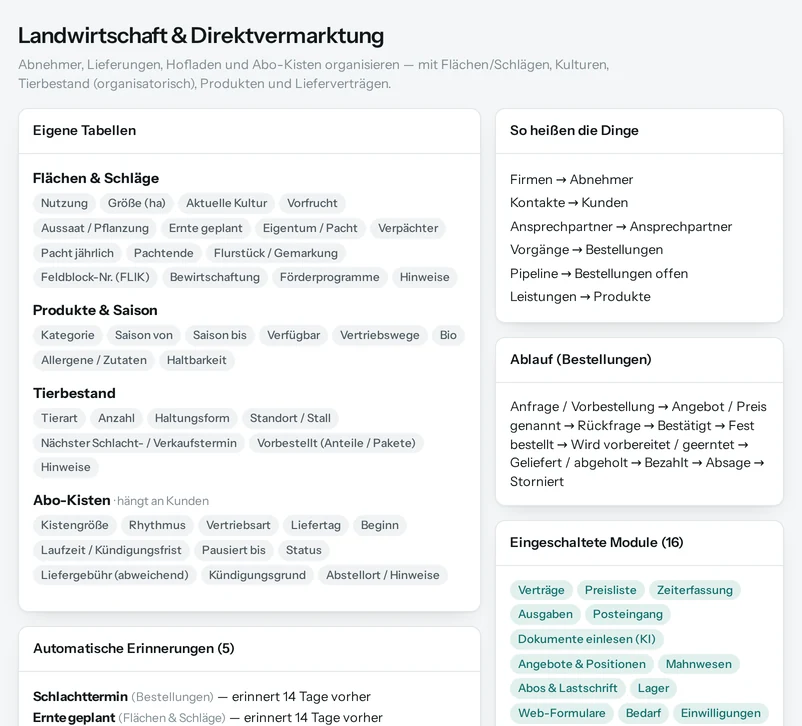
Task: Open the Verträge module tag
Action: (541, 590)
